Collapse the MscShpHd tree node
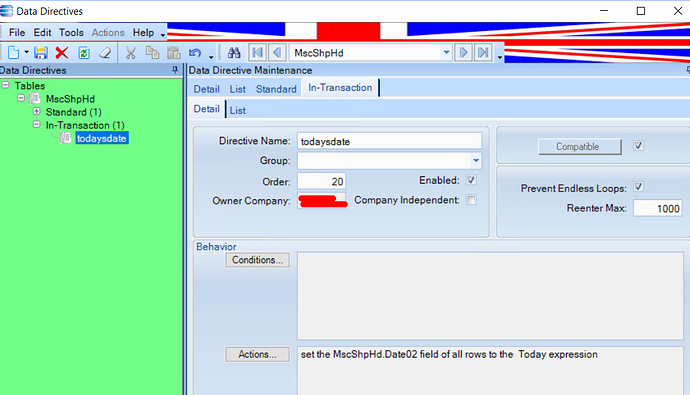690x395 pixels. (x=21, y=98)
